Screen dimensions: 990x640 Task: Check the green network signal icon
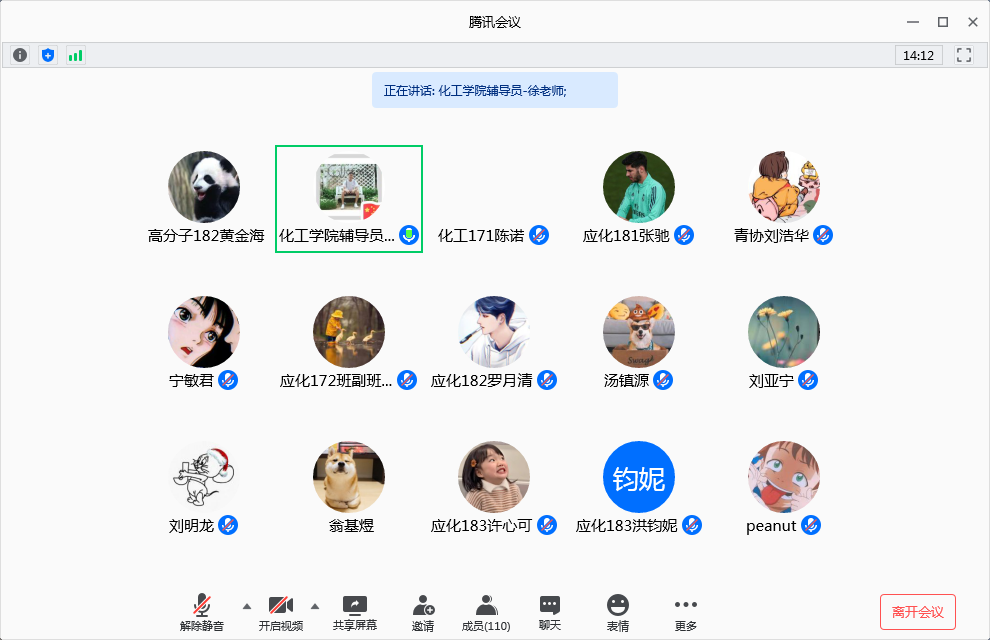point(76,56)
